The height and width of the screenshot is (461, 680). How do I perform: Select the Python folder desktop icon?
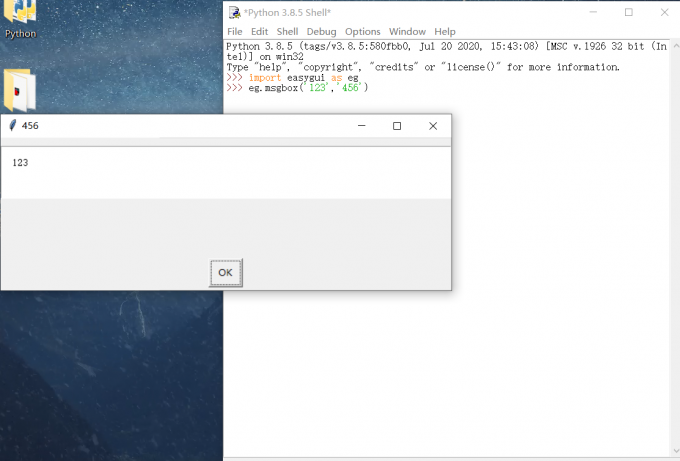pyautogui.click(x=20, y=20)
